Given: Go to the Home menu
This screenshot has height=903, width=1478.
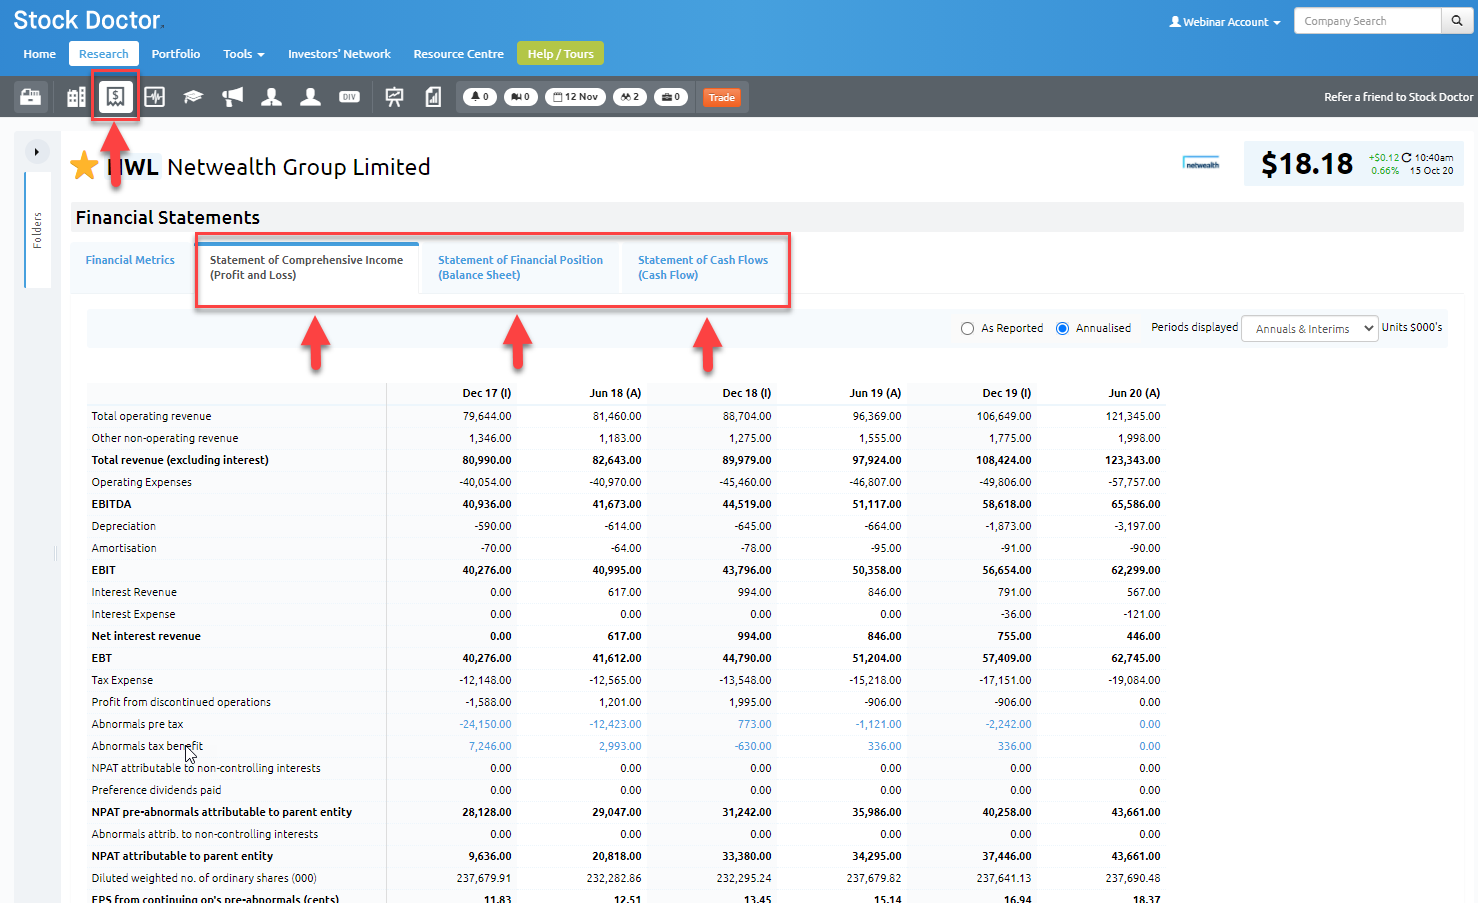Looking at the screenshot, I should pos(39,54).
